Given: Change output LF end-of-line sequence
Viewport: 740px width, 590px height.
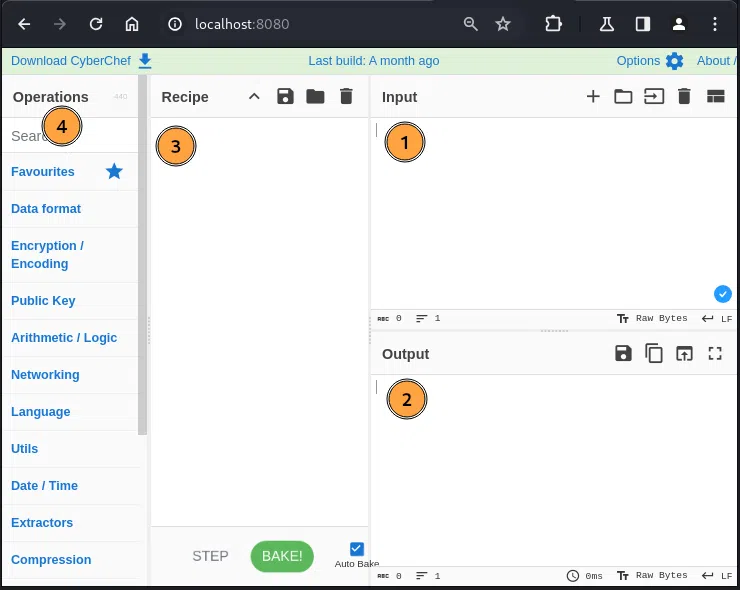Looking at the screenshot, I should [717, 575].
